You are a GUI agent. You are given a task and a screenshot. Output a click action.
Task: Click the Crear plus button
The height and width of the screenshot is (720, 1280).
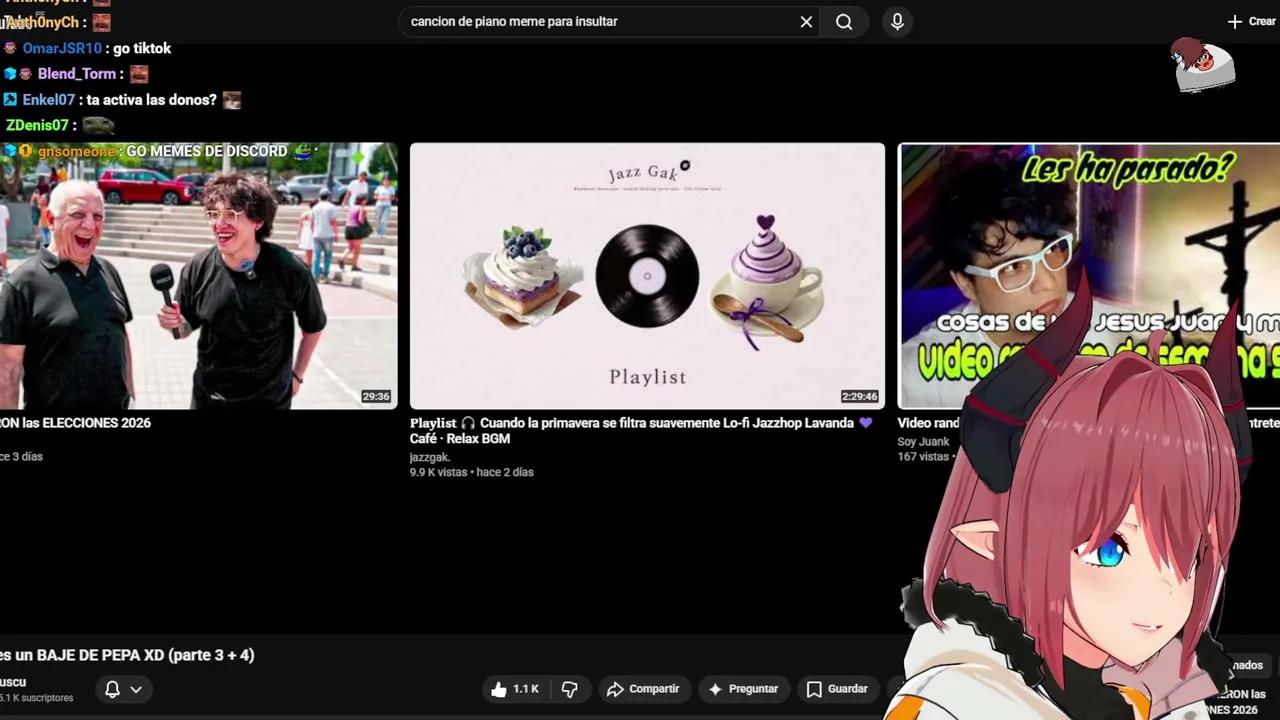1251,21
